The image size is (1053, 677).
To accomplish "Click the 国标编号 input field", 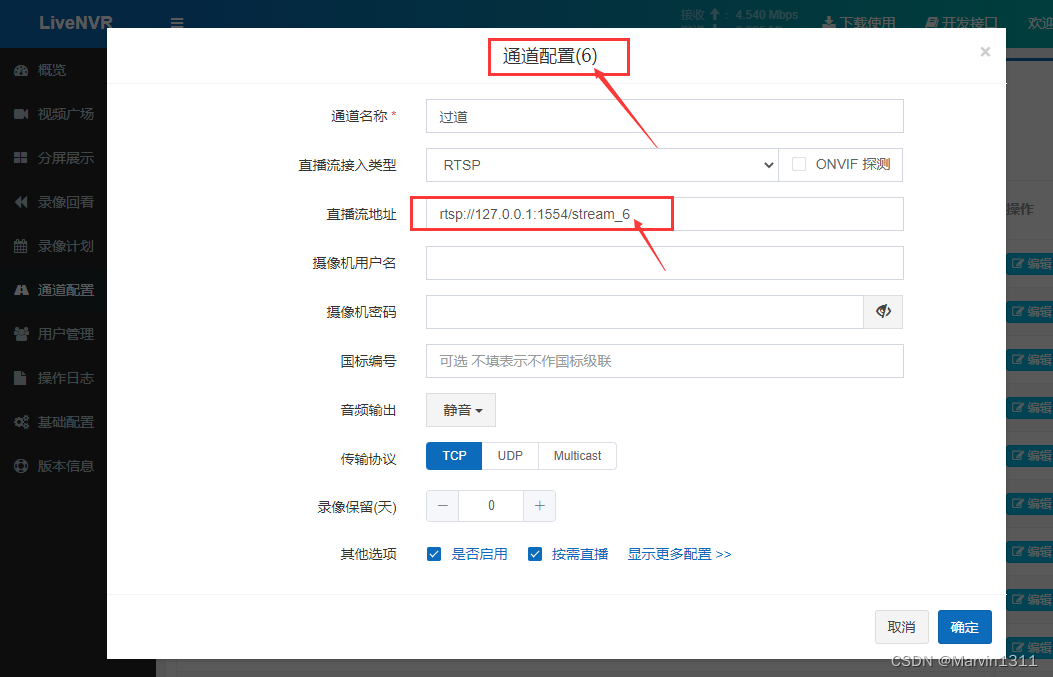I will 664,361.
